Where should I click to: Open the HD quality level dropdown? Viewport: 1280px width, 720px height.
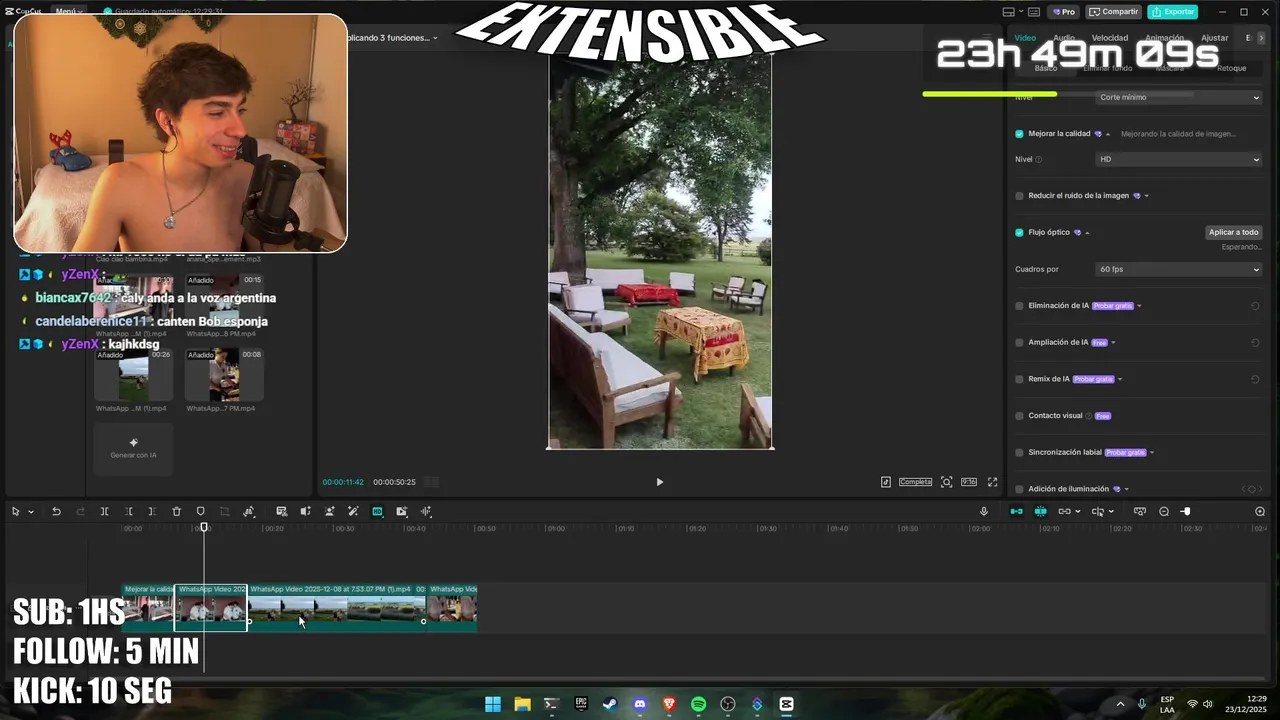(x=1179, y=159)
